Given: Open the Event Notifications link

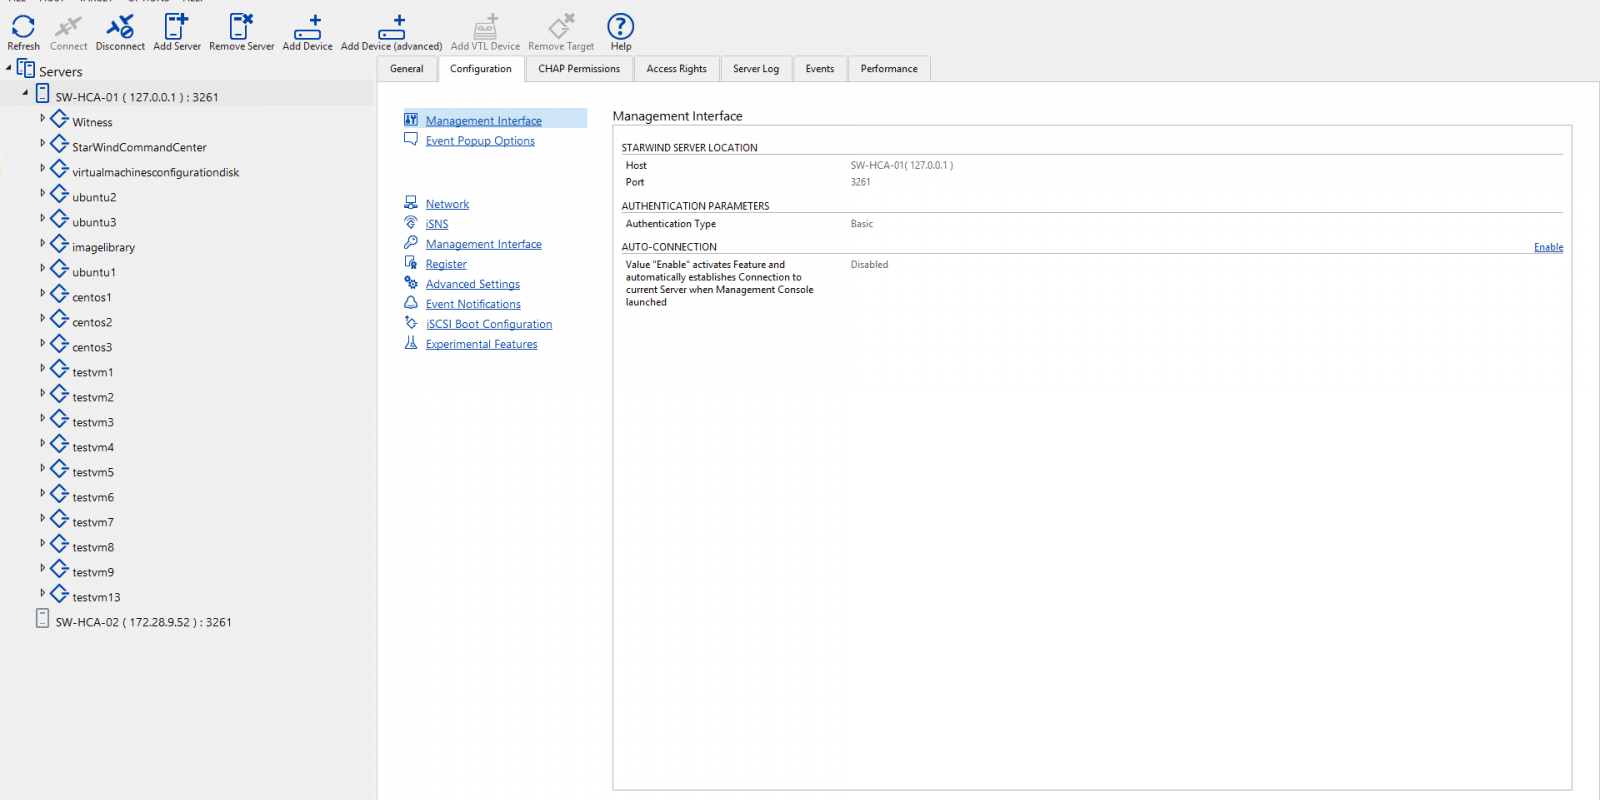Looking at the screenshot, I should click(473, 304).
